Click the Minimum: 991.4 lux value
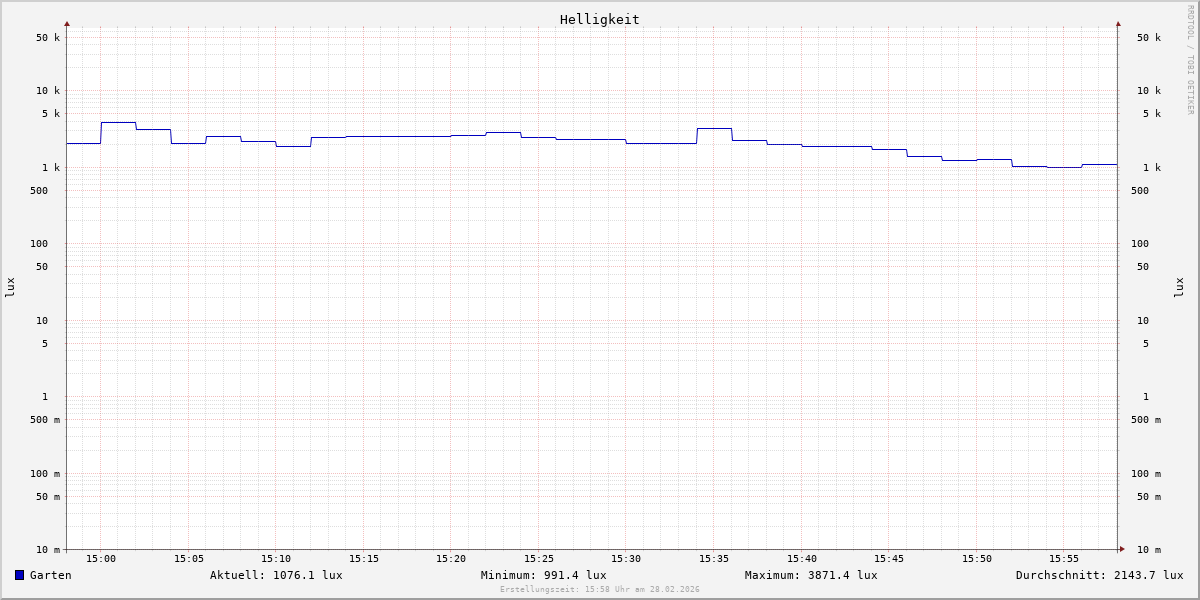Screen dimensions: 1200x600 543,575
